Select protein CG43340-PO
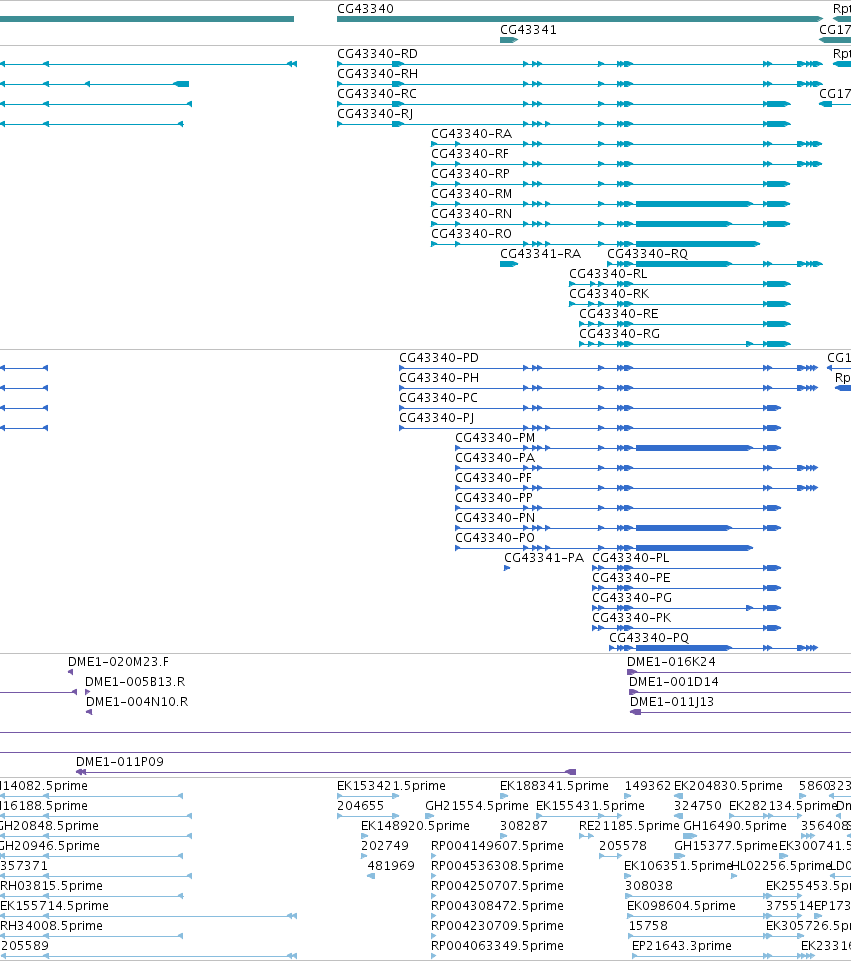851x961 pixels. pyautogui.click(x=494, y=538)
